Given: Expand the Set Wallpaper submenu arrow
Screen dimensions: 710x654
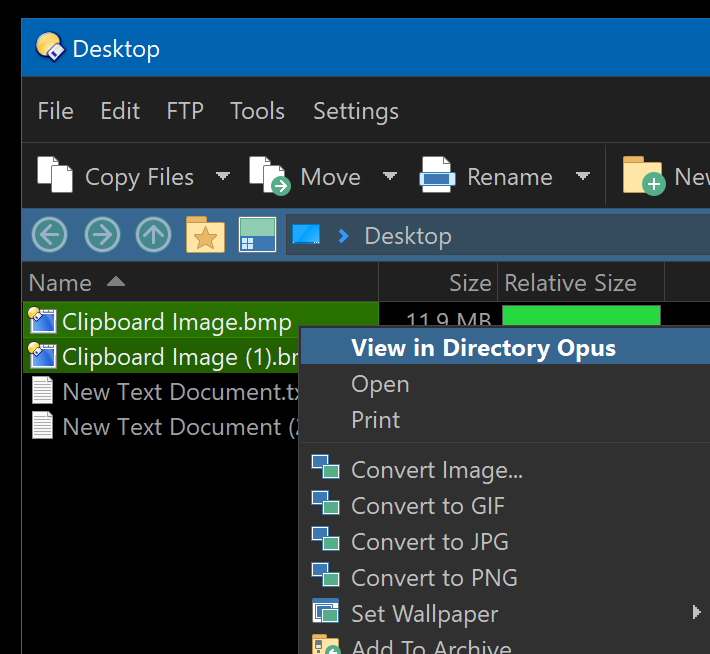Looking at the screenshot, I should [696, 612].
